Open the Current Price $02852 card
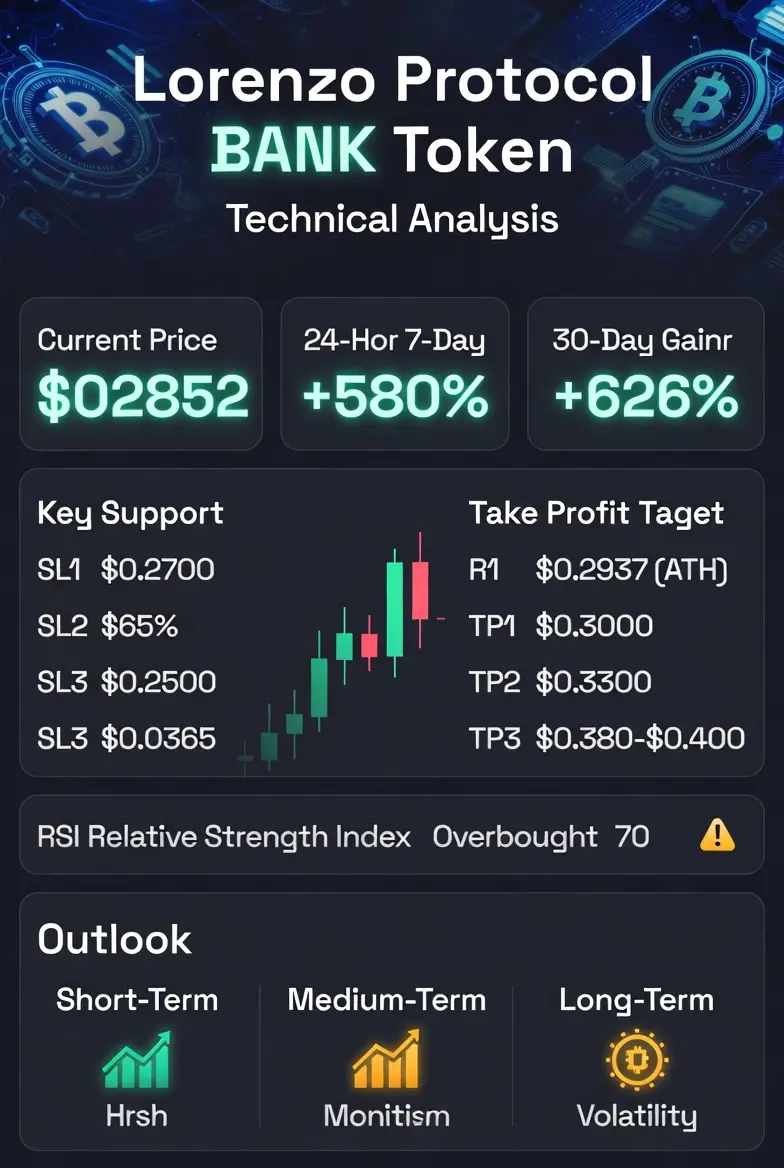The height and width of the screenshot is (1168, 784). [x=141, y=374]
